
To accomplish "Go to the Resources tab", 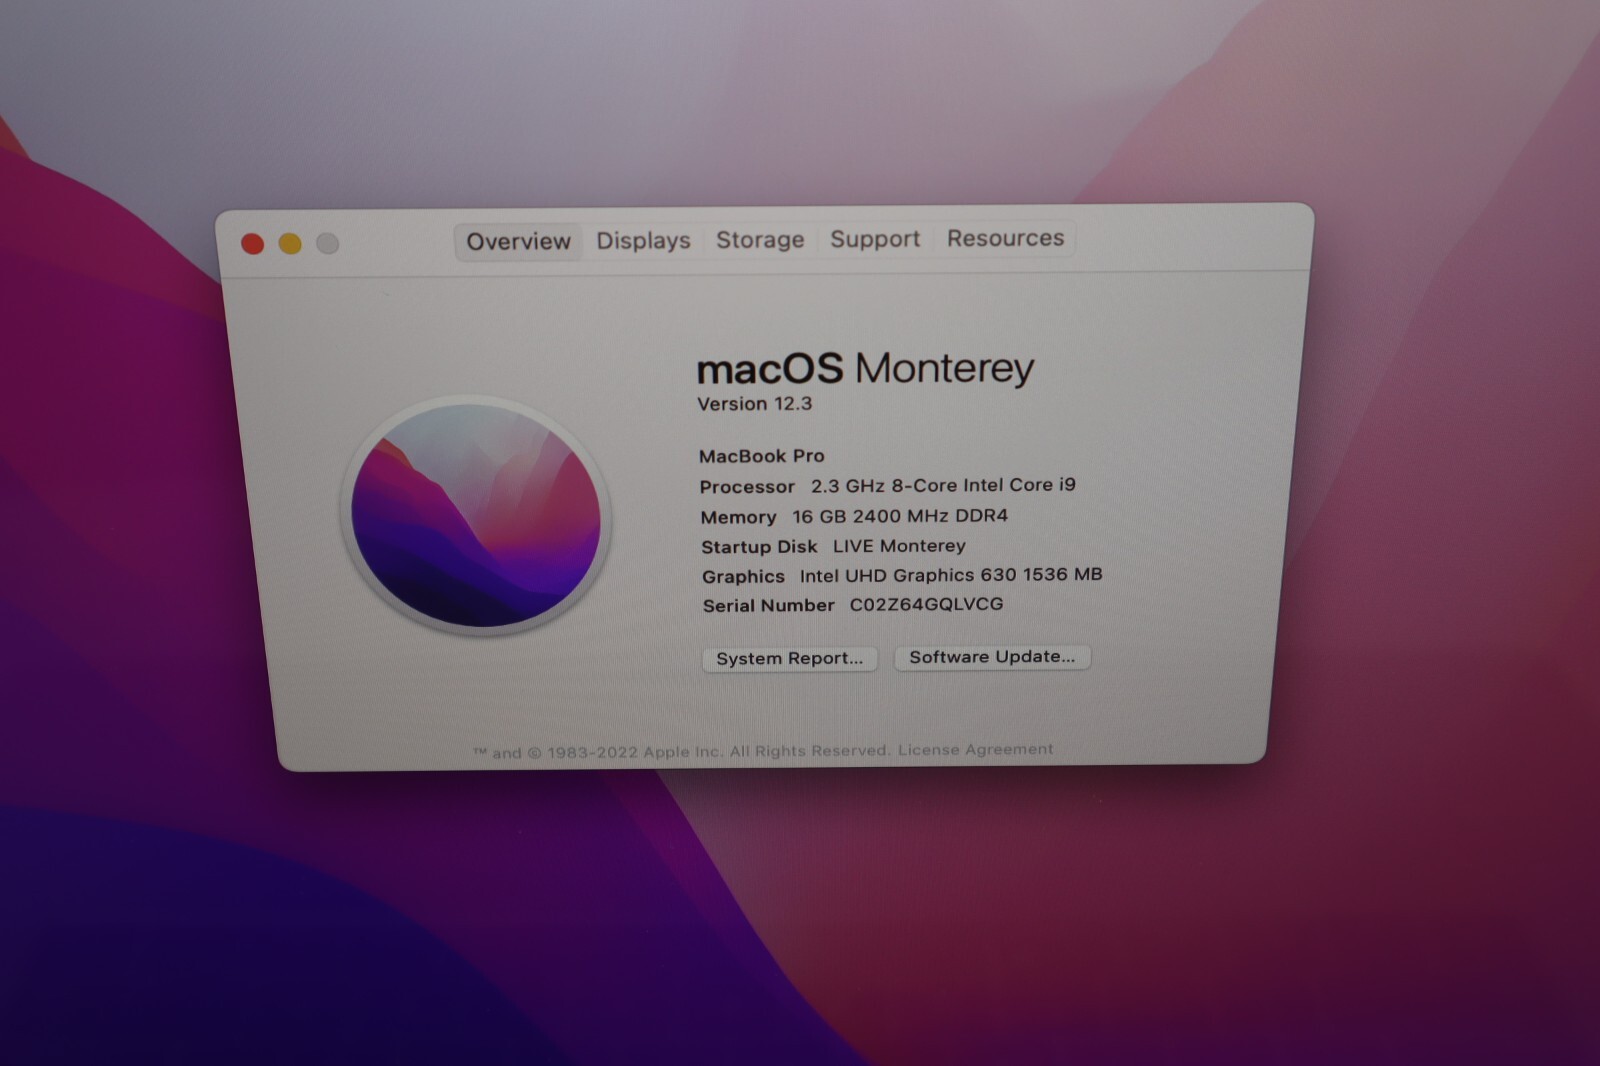I will click(x=1005, y=238).
